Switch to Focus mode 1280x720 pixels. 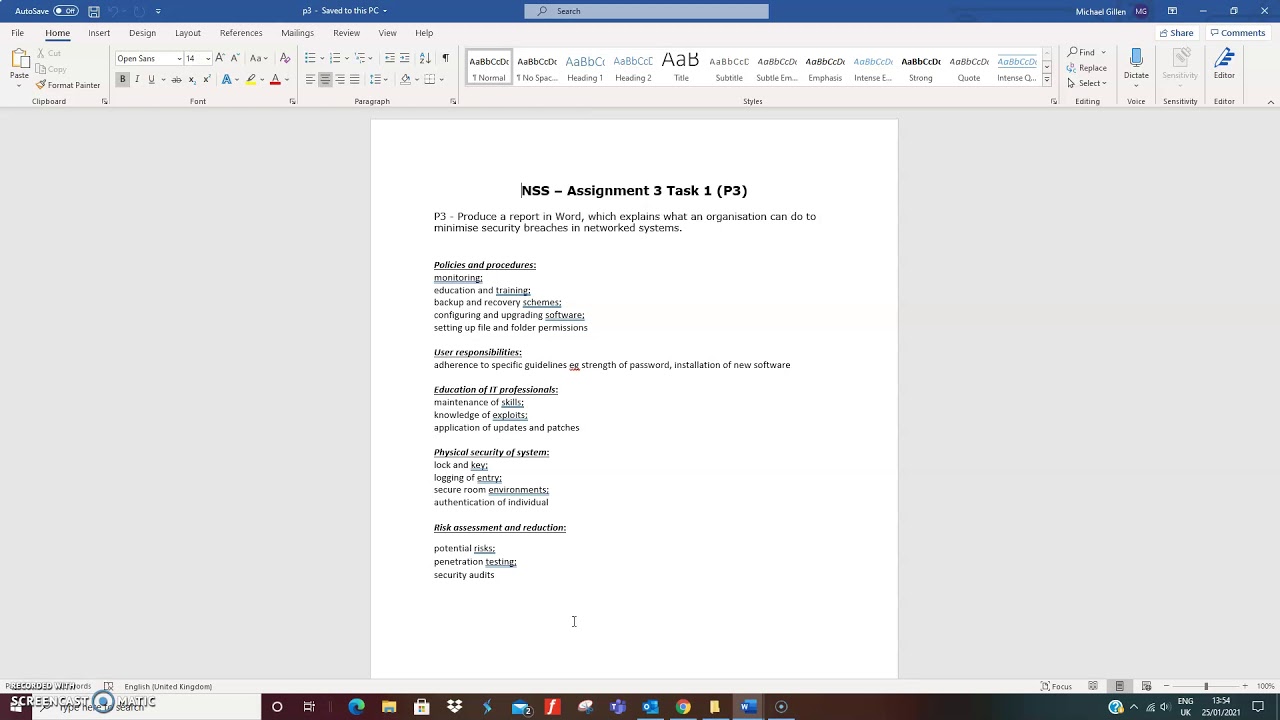click(1056, 686)
